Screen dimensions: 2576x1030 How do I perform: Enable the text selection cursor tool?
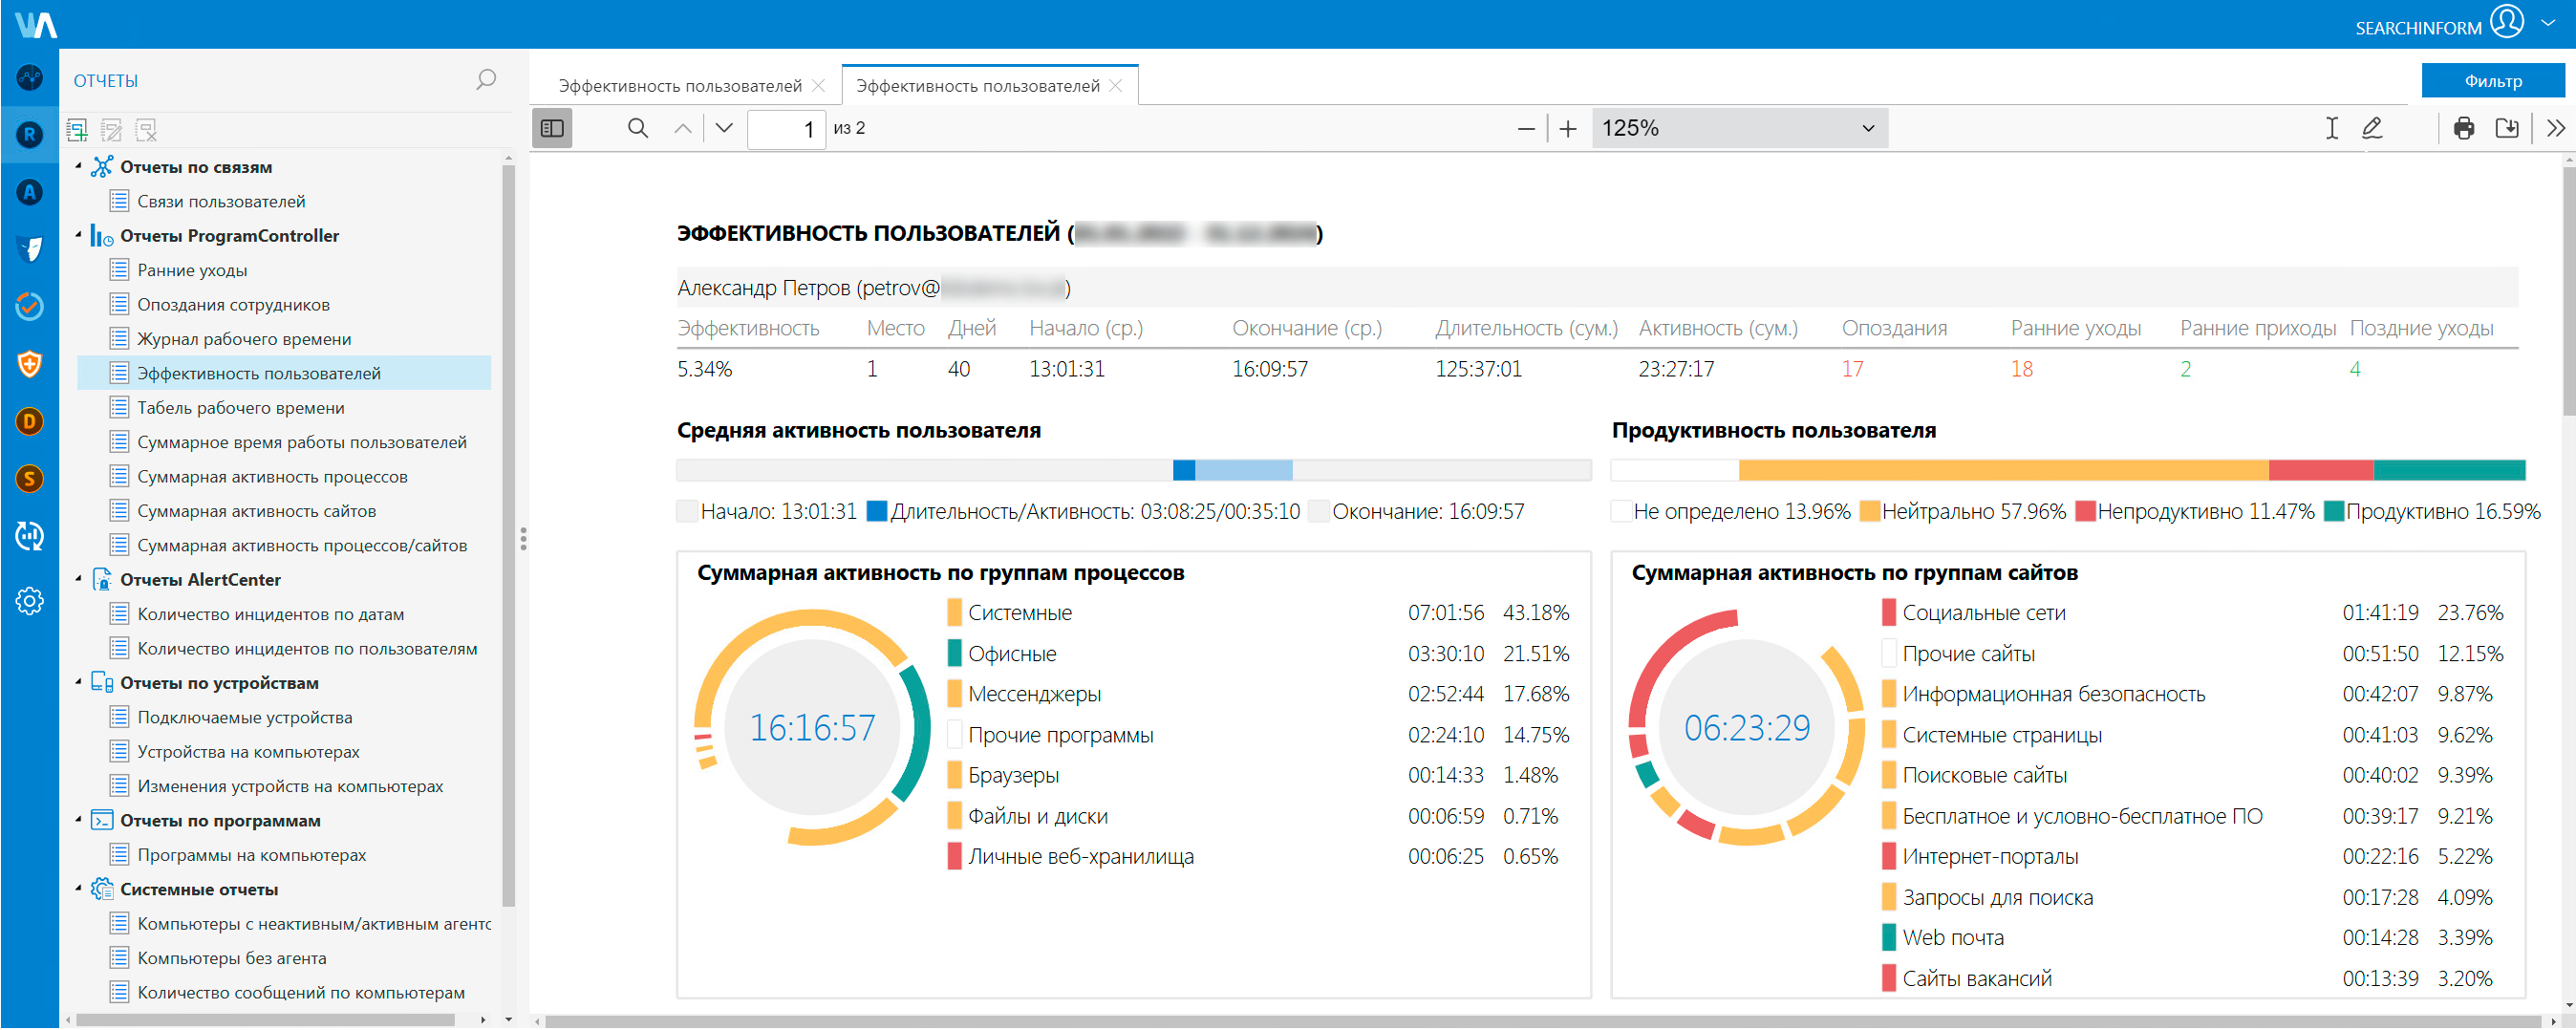tap(2332, 128)
